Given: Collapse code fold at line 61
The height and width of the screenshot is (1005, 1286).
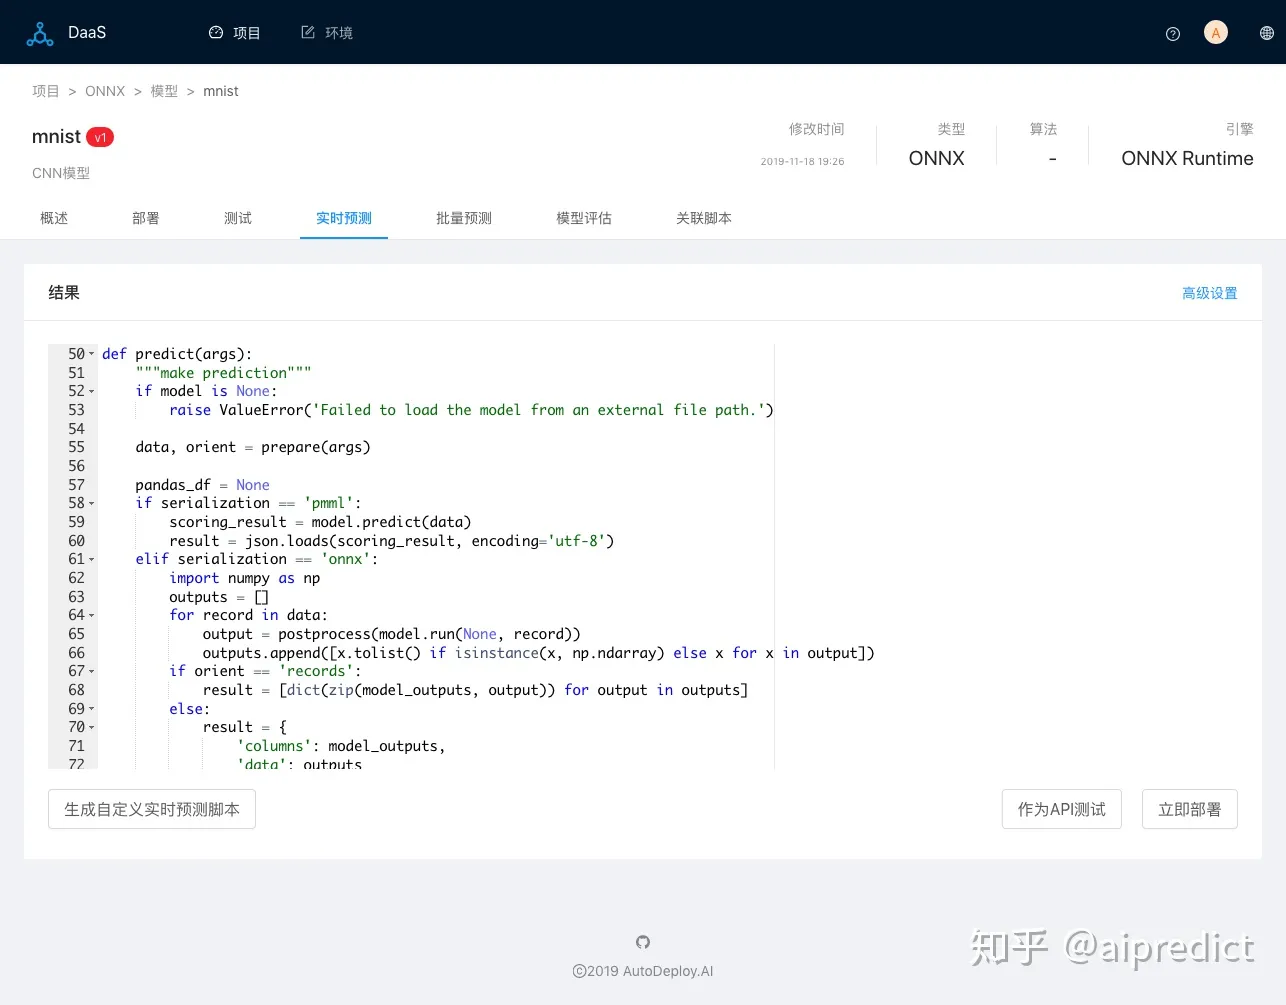Looking at the screenshot, I should [x=92, y=559].
